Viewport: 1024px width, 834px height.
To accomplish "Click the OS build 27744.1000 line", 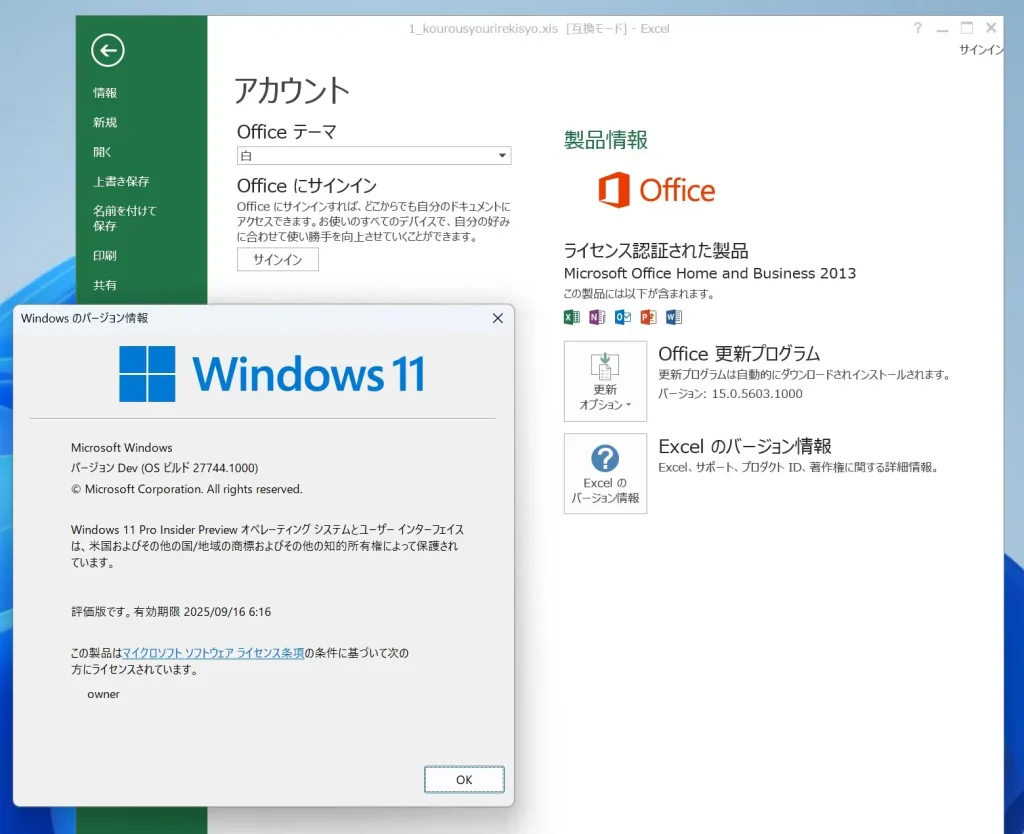I will [165, 468].
